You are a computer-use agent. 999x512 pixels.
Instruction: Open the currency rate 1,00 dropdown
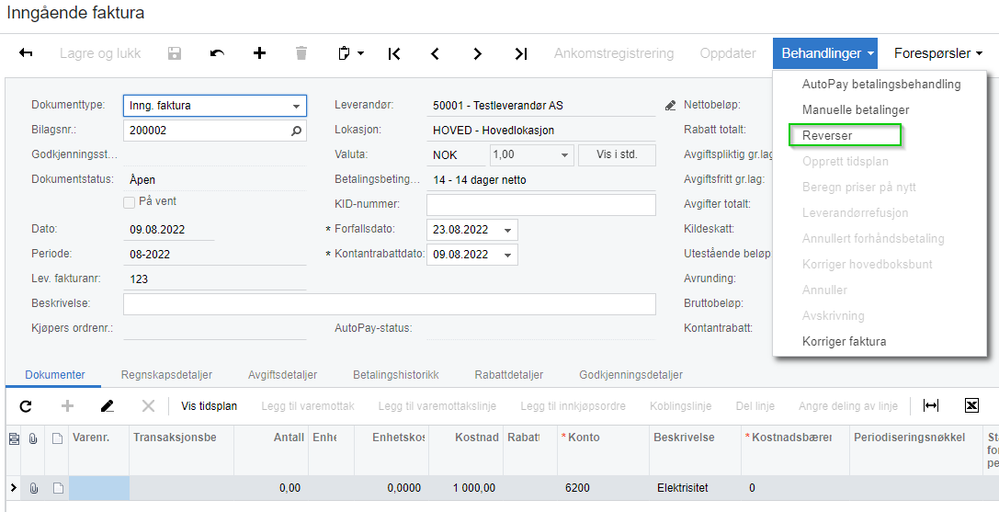(564, 155)
